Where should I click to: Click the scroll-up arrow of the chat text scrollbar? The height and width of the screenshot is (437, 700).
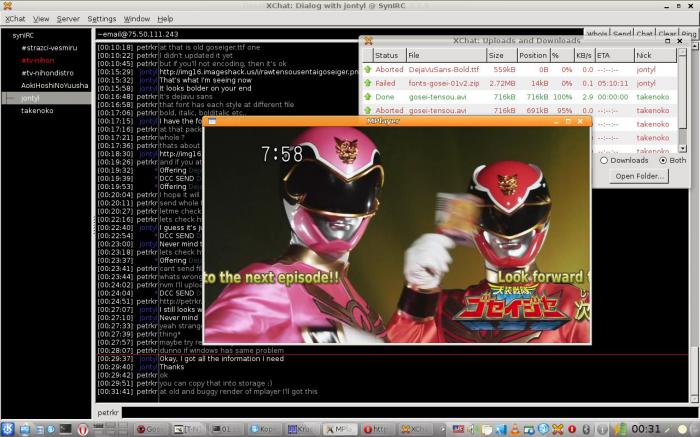(695, 46)
